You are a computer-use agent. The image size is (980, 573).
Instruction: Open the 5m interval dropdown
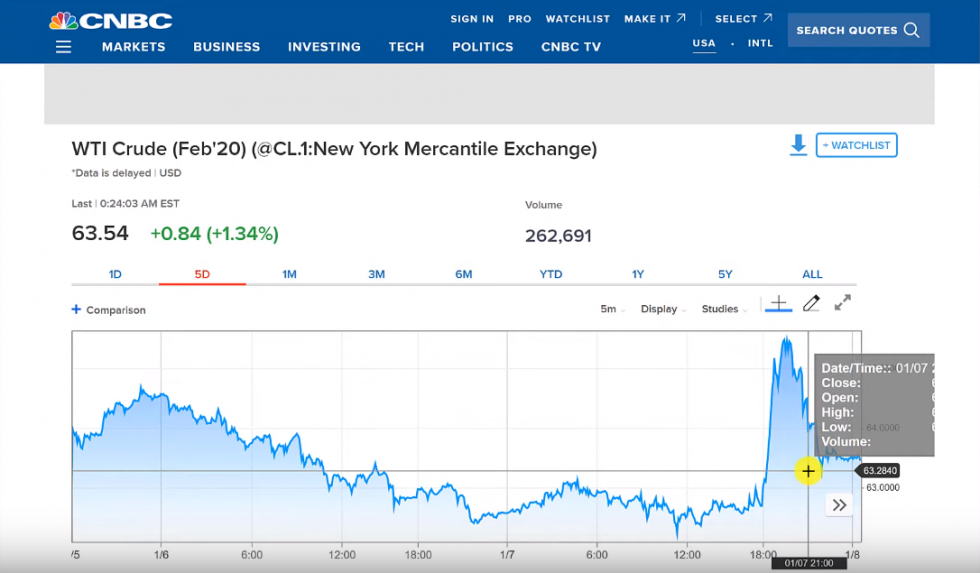point(613,309)
